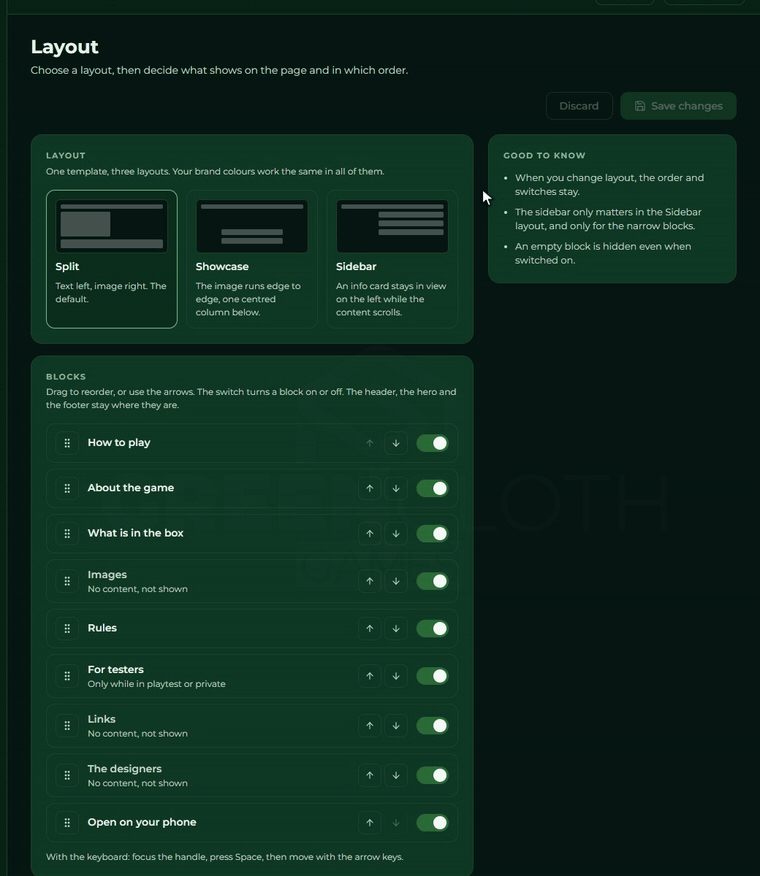Turn off the About the game switch

433,488
